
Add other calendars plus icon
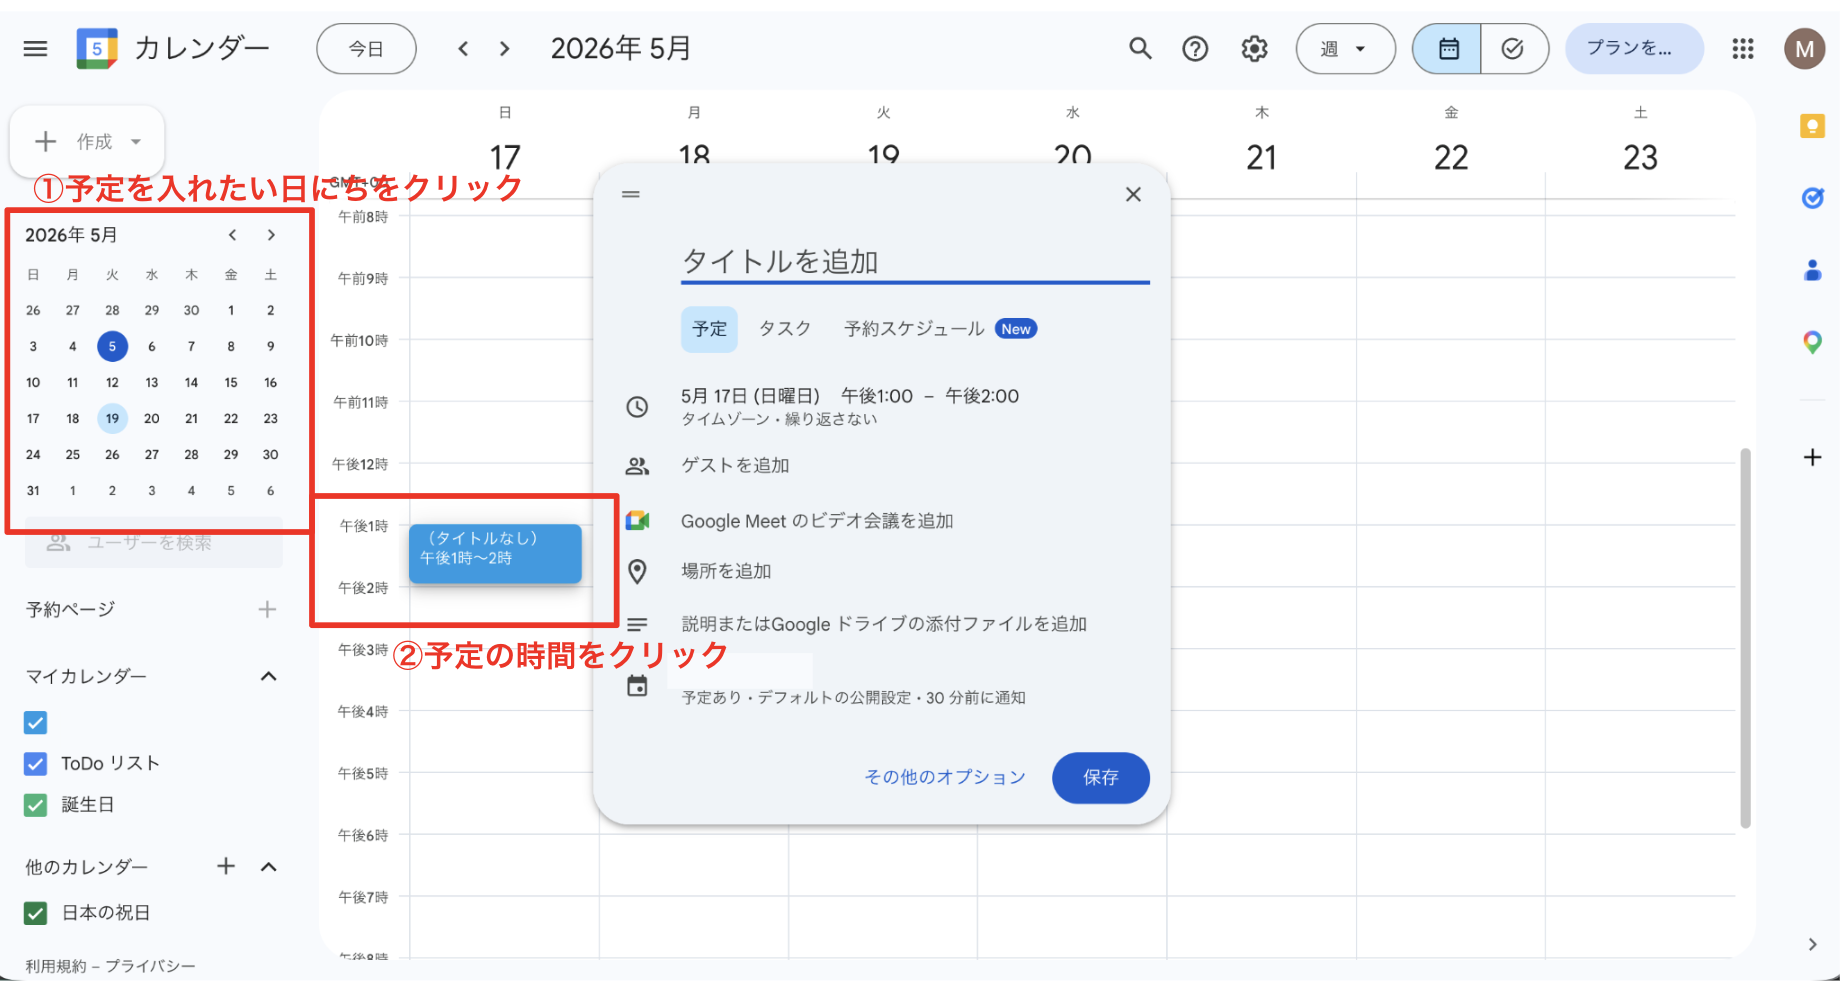tap(226, 866)
